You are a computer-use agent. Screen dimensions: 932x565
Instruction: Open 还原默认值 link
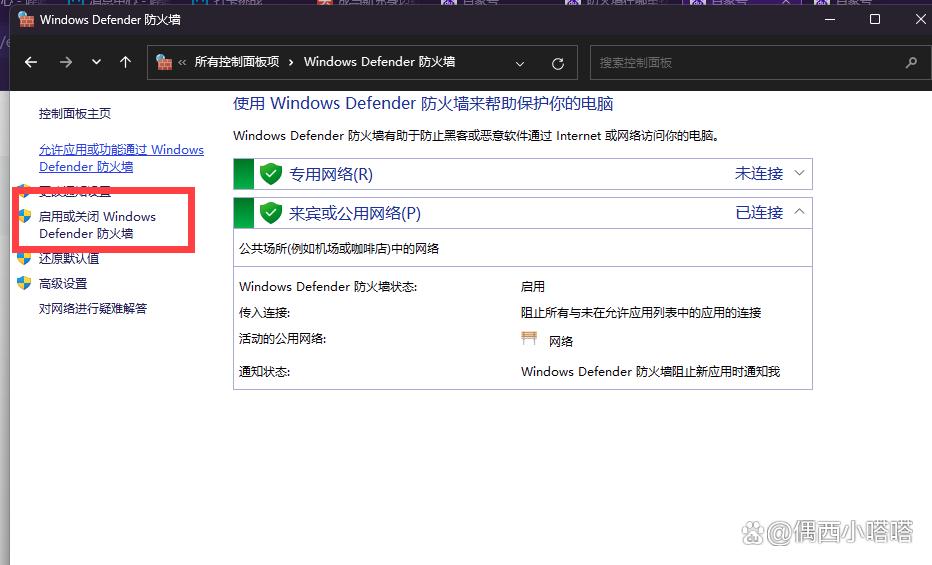(69, 258)
